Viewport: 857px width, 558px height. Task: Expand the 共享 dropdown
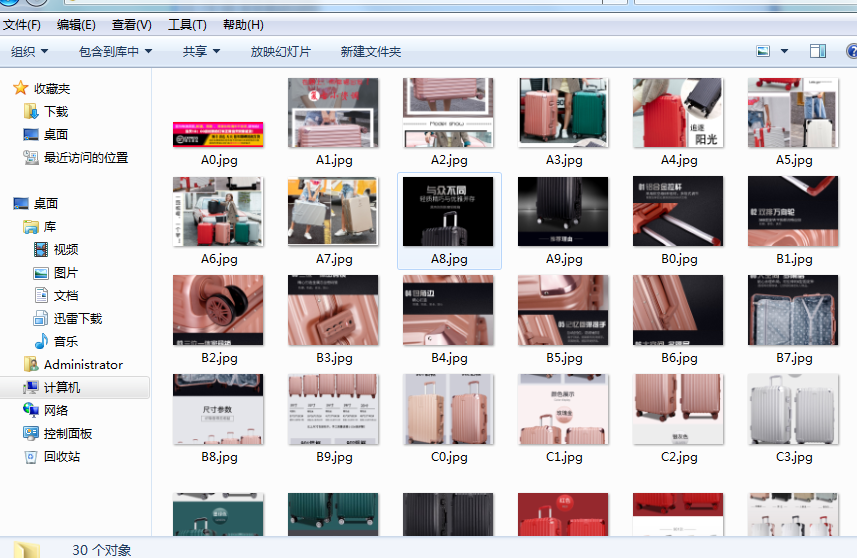pyautogui.click(x=201, y=51)
